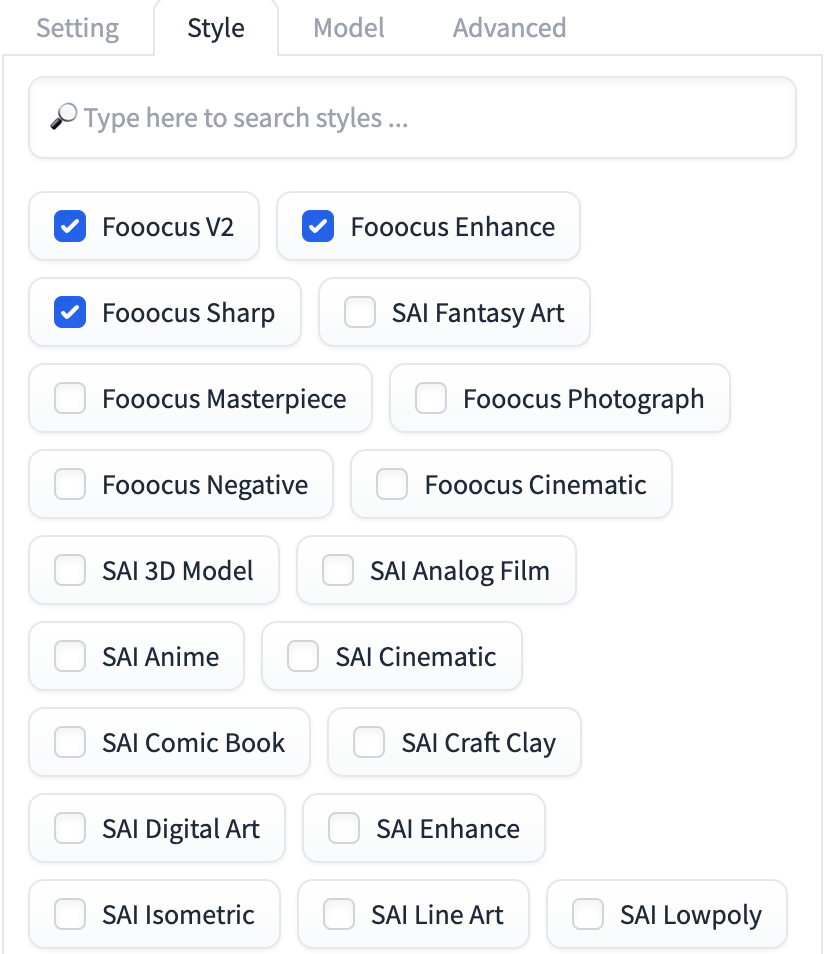Open the Model tab
The image size is (830, 954).
pyautogui.click(x=349, y=28)
